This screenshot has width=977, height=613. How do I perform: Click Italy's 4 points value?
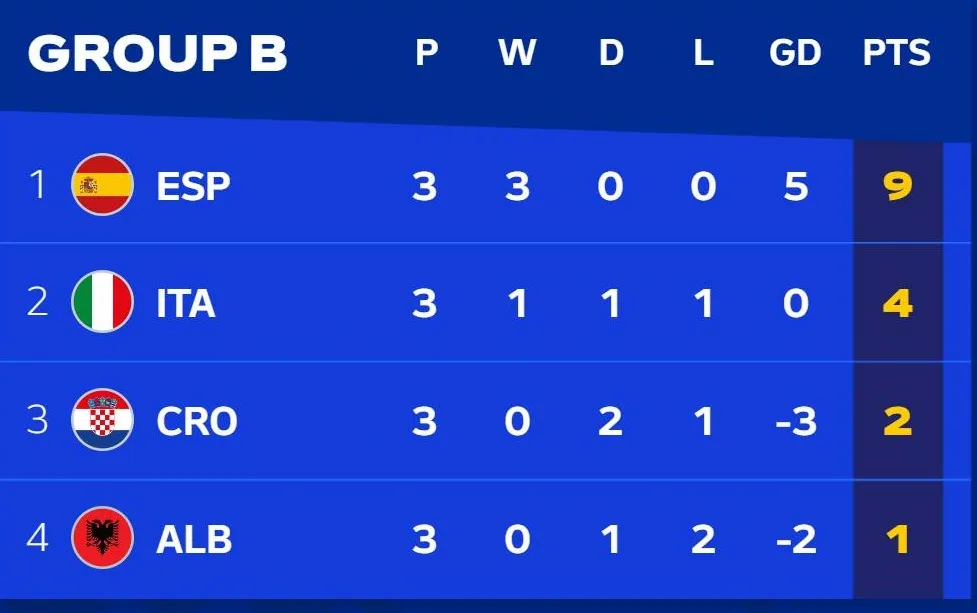click(x=897, y=303)
